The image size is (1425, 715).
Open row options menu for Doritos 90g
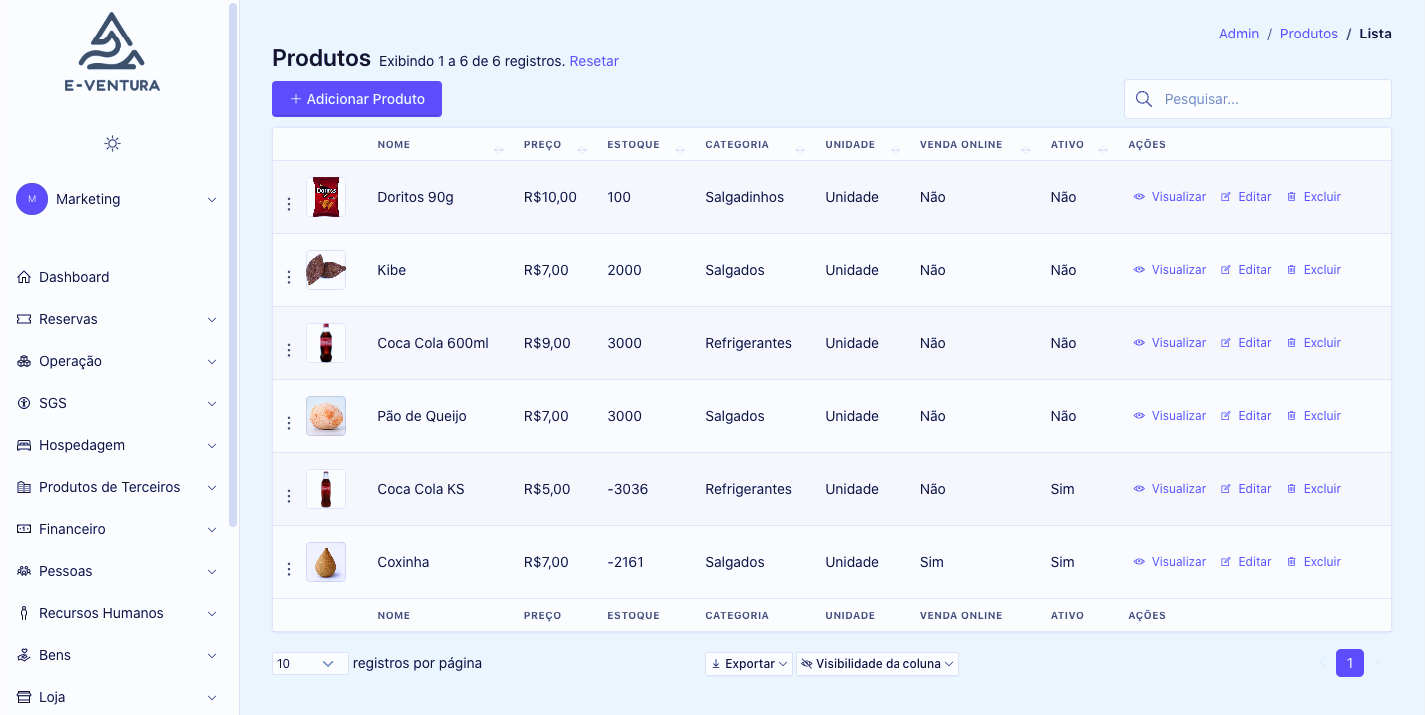[289, 204]
